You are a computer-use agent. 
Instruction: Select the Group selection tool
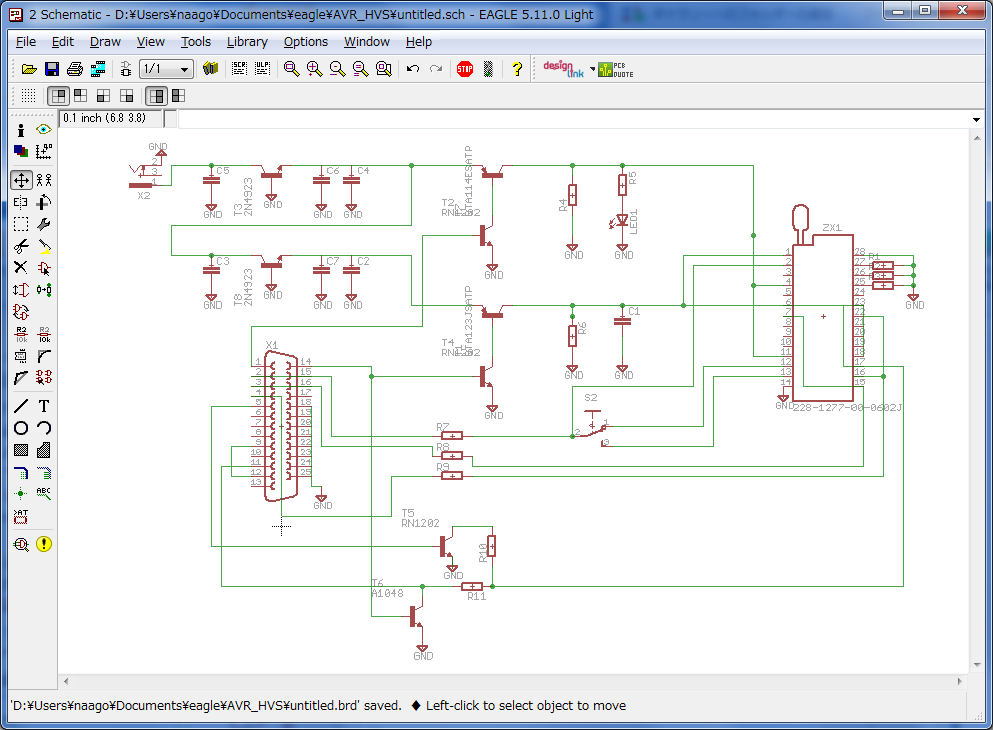[21, 224]
